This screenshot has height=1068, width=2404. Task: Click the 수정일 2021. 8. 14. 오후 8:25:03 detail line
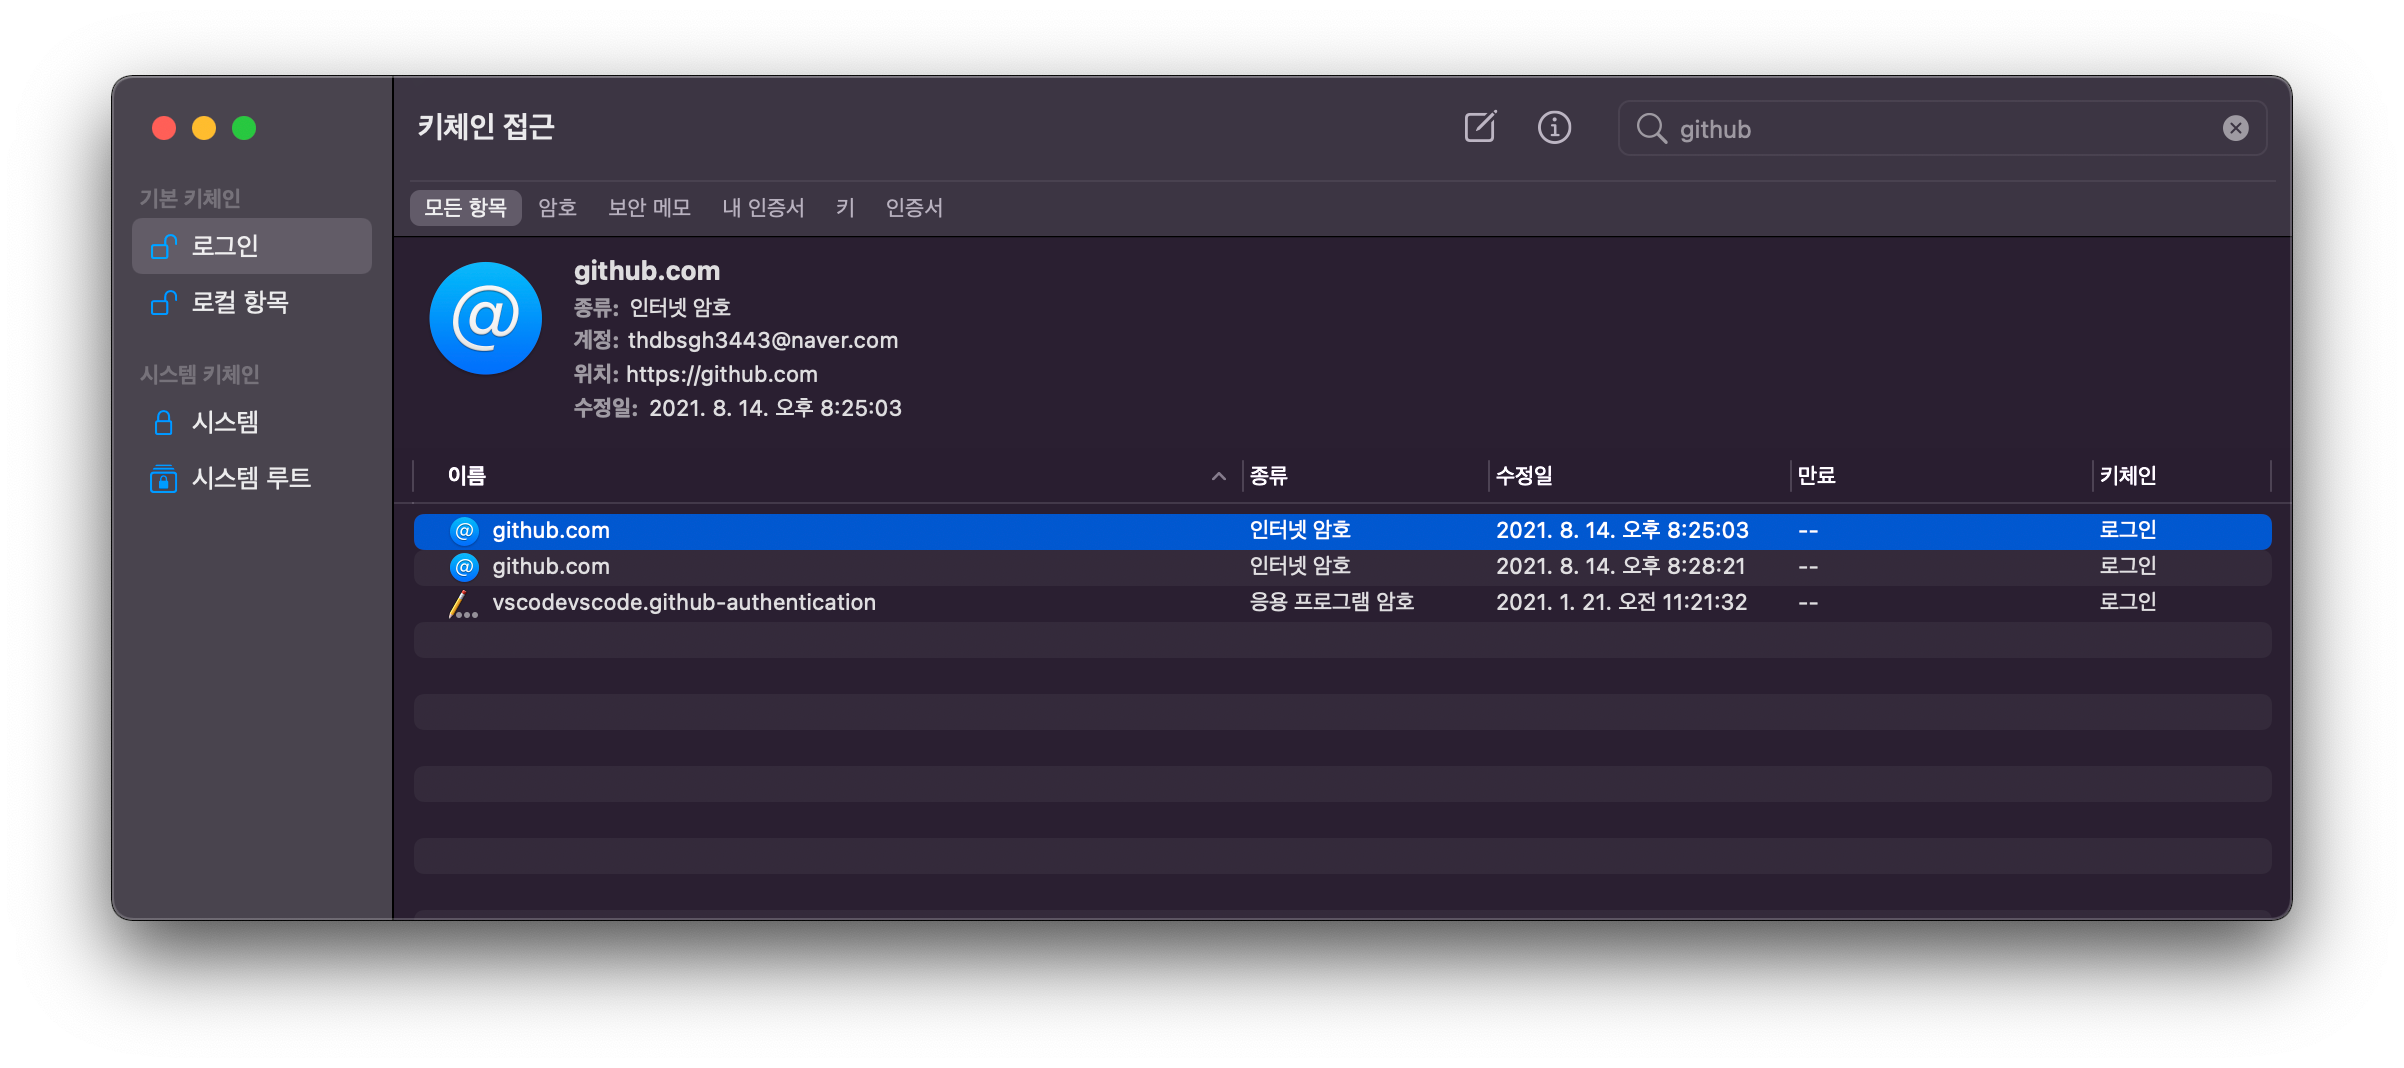737,409
